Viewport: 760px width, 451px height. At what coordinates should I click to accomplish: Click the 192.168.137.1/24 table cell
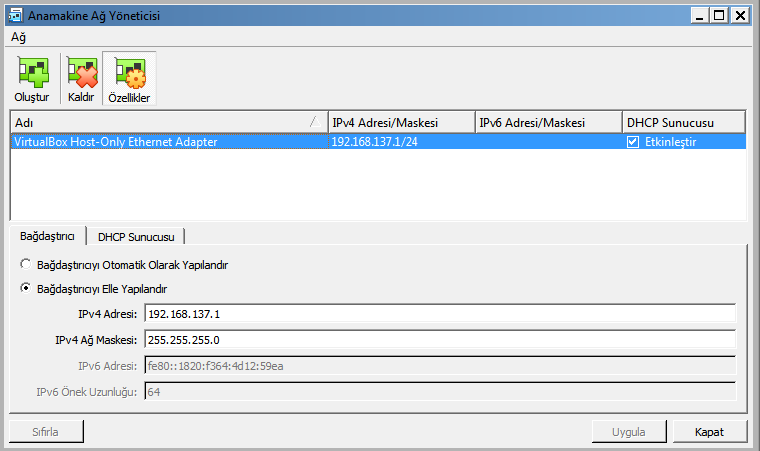click(401, 142)
